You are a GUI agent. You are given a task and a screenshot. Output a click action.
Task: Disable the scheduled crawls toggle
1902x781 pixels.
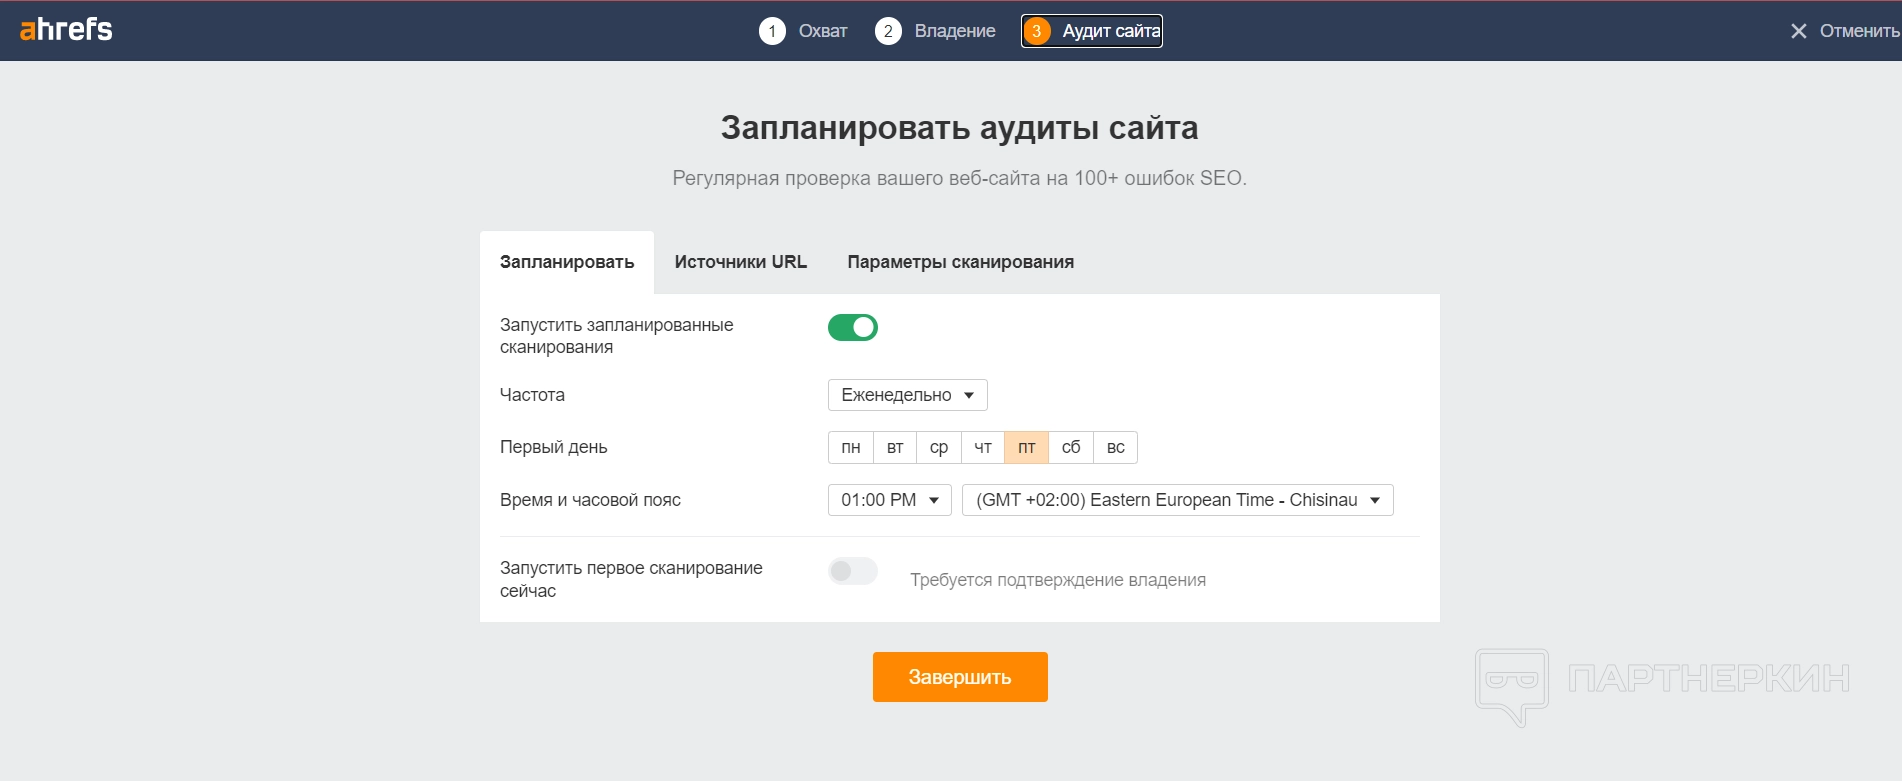(853, 327)
